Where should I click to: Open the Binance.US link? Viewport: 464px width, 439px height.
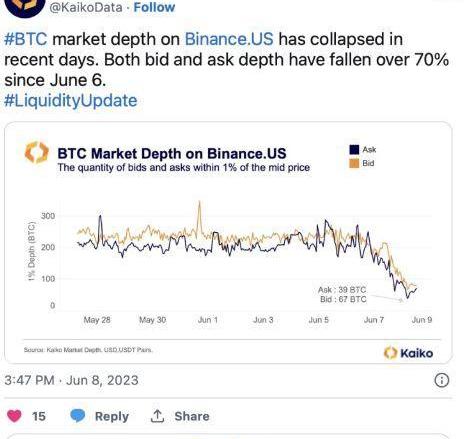click(x=229, y=39)
